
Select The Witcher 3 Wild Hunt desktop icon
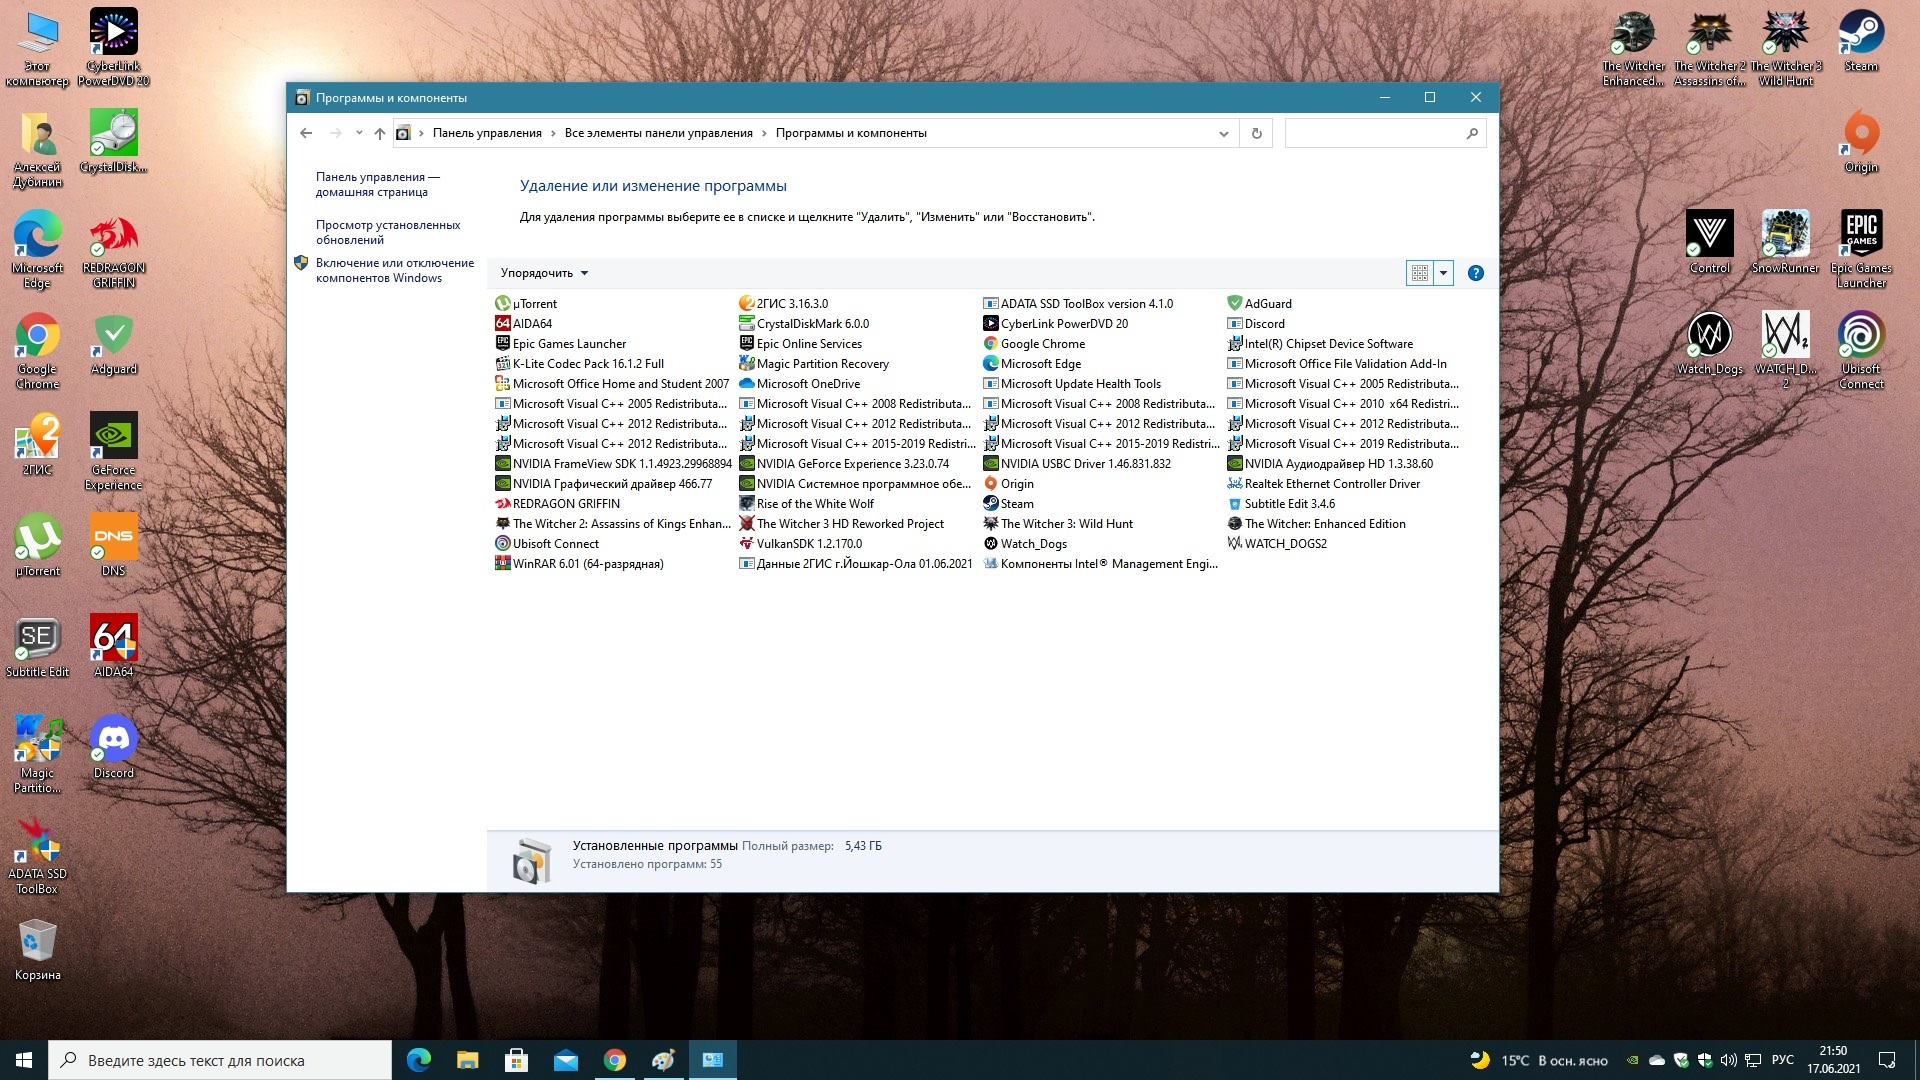[1785, 47]
